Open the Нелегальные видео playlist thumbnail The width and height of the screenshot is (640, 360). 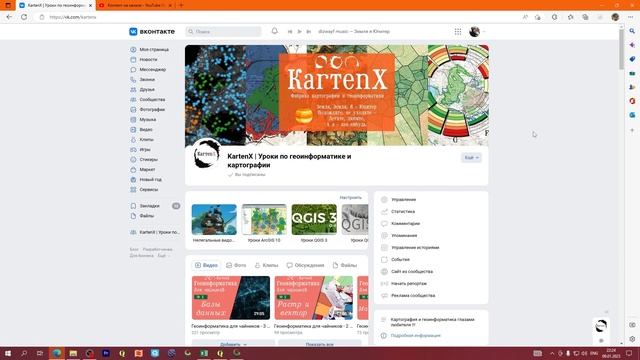click(x=214, y=220)
